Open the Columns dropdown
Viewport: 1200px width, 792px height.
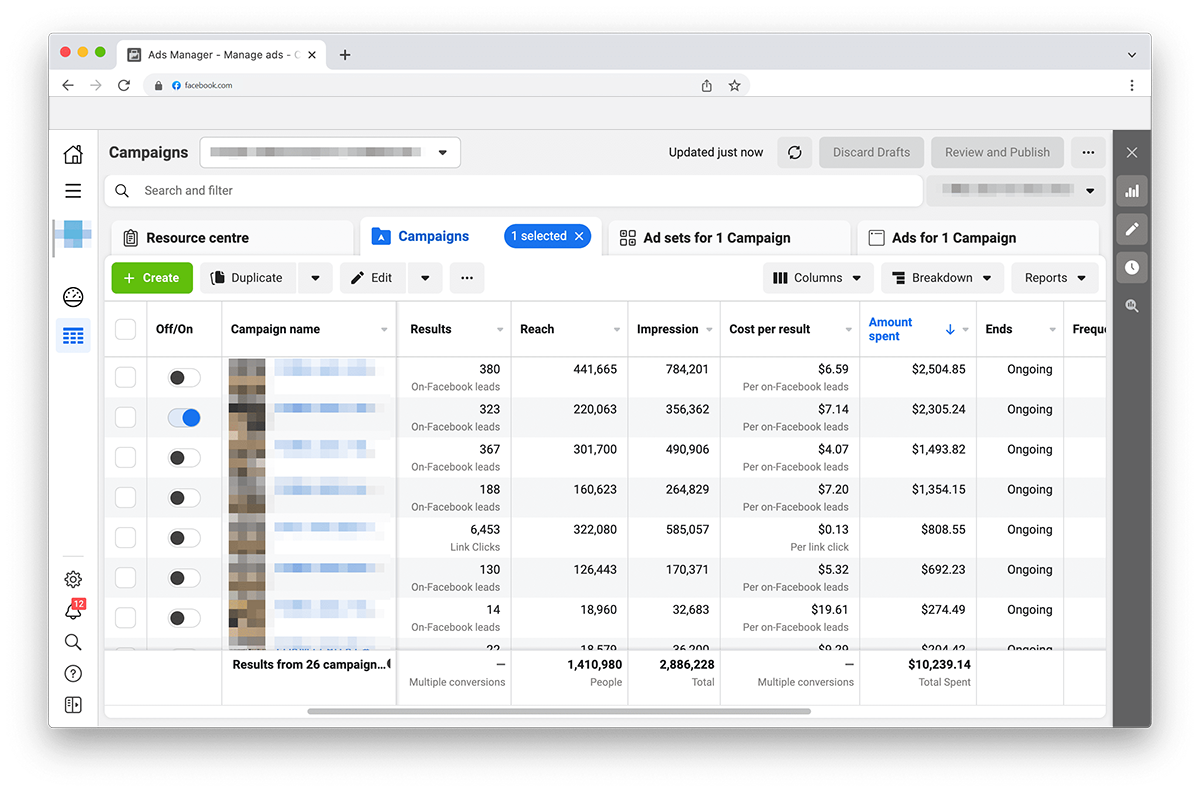[x=818, y=278]
